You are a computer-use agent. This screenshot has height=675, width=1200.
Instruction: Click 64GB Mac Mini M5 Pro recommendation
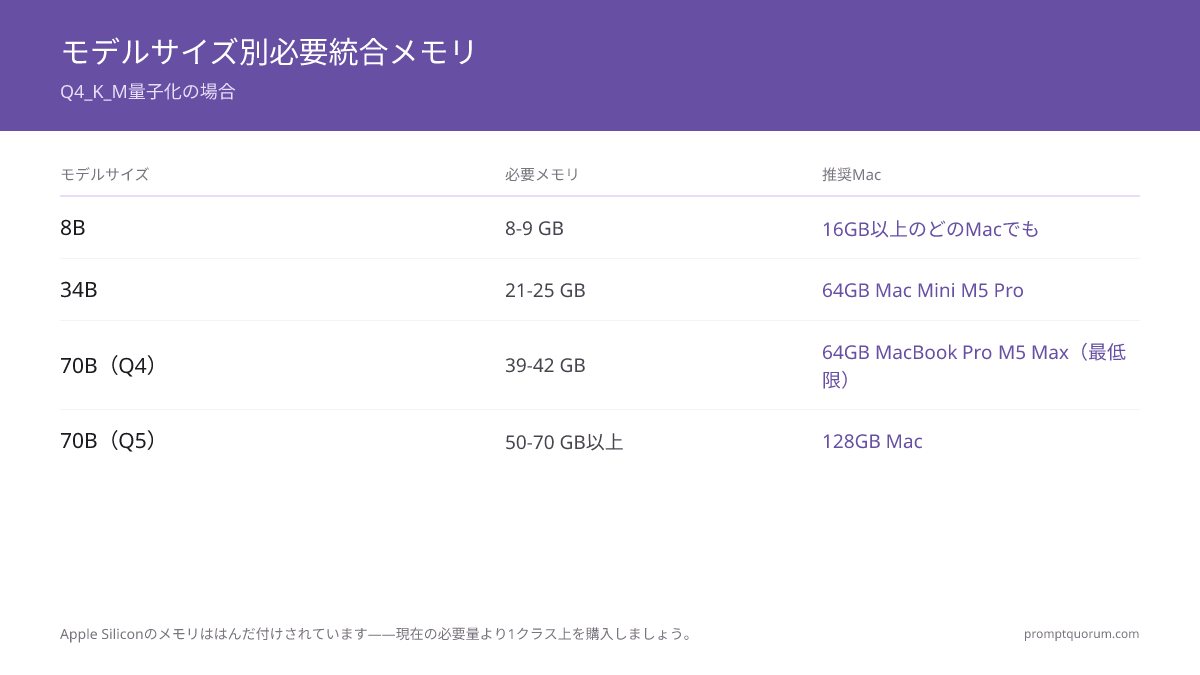click(x=923, y=290)
